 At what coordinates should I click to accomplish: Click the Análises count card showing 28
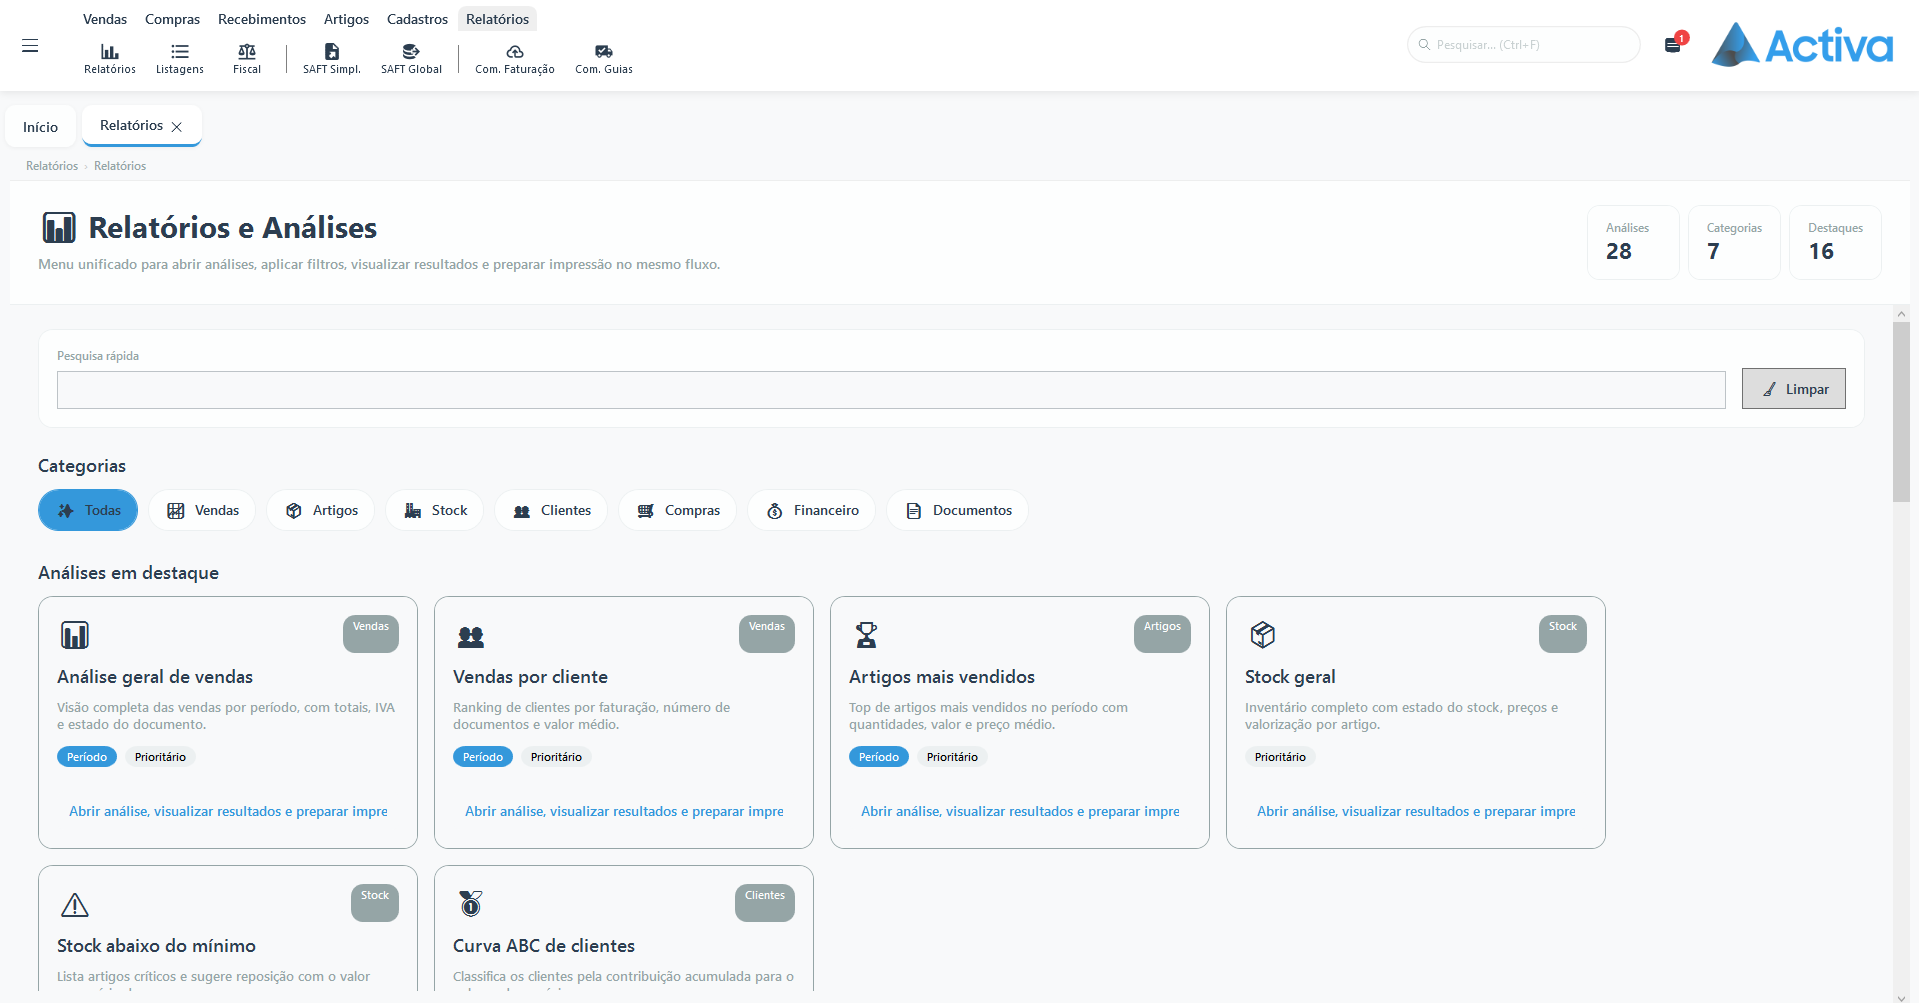(x=1633, y=242)
